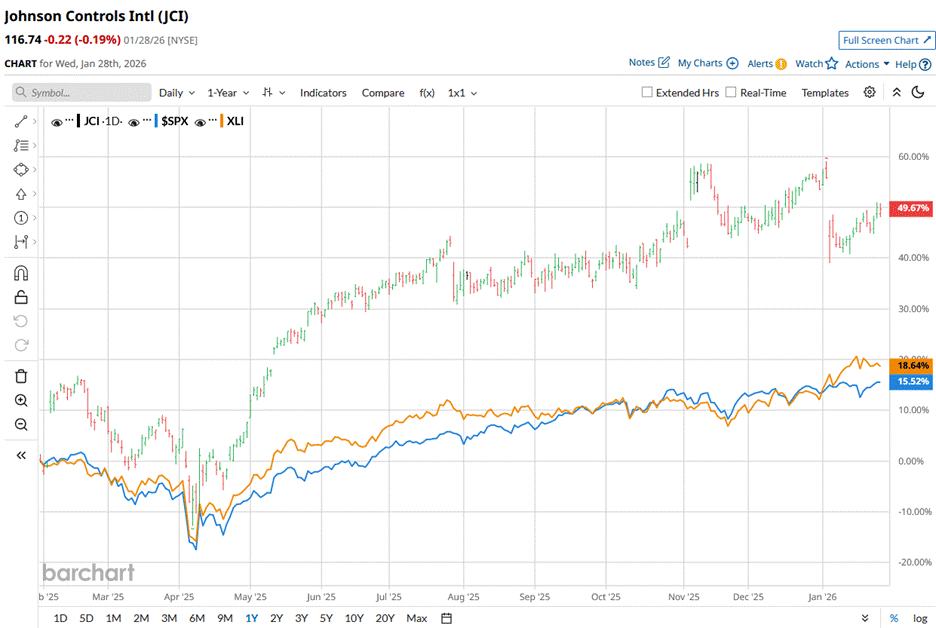This screenshot has width=936, height=628.
Task: Click the unlock drawings padlock icon
Action: point(21,297)
